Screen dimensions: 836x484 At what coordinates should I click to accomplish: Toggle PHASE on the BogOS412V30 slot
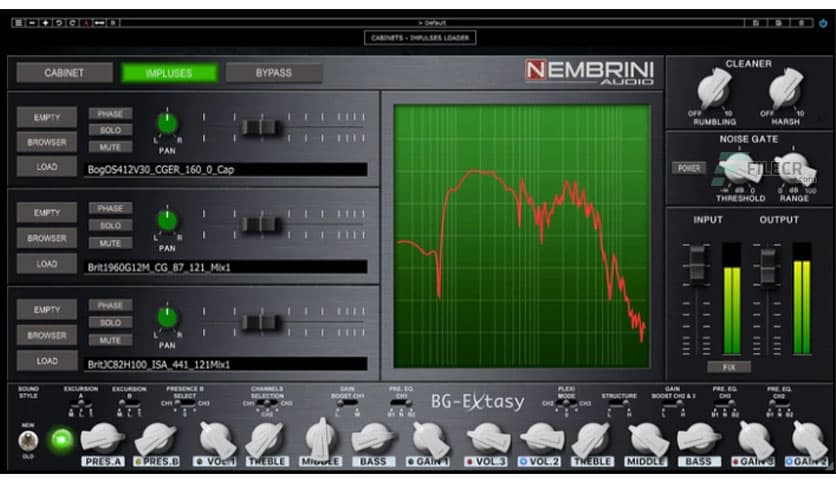110,114
